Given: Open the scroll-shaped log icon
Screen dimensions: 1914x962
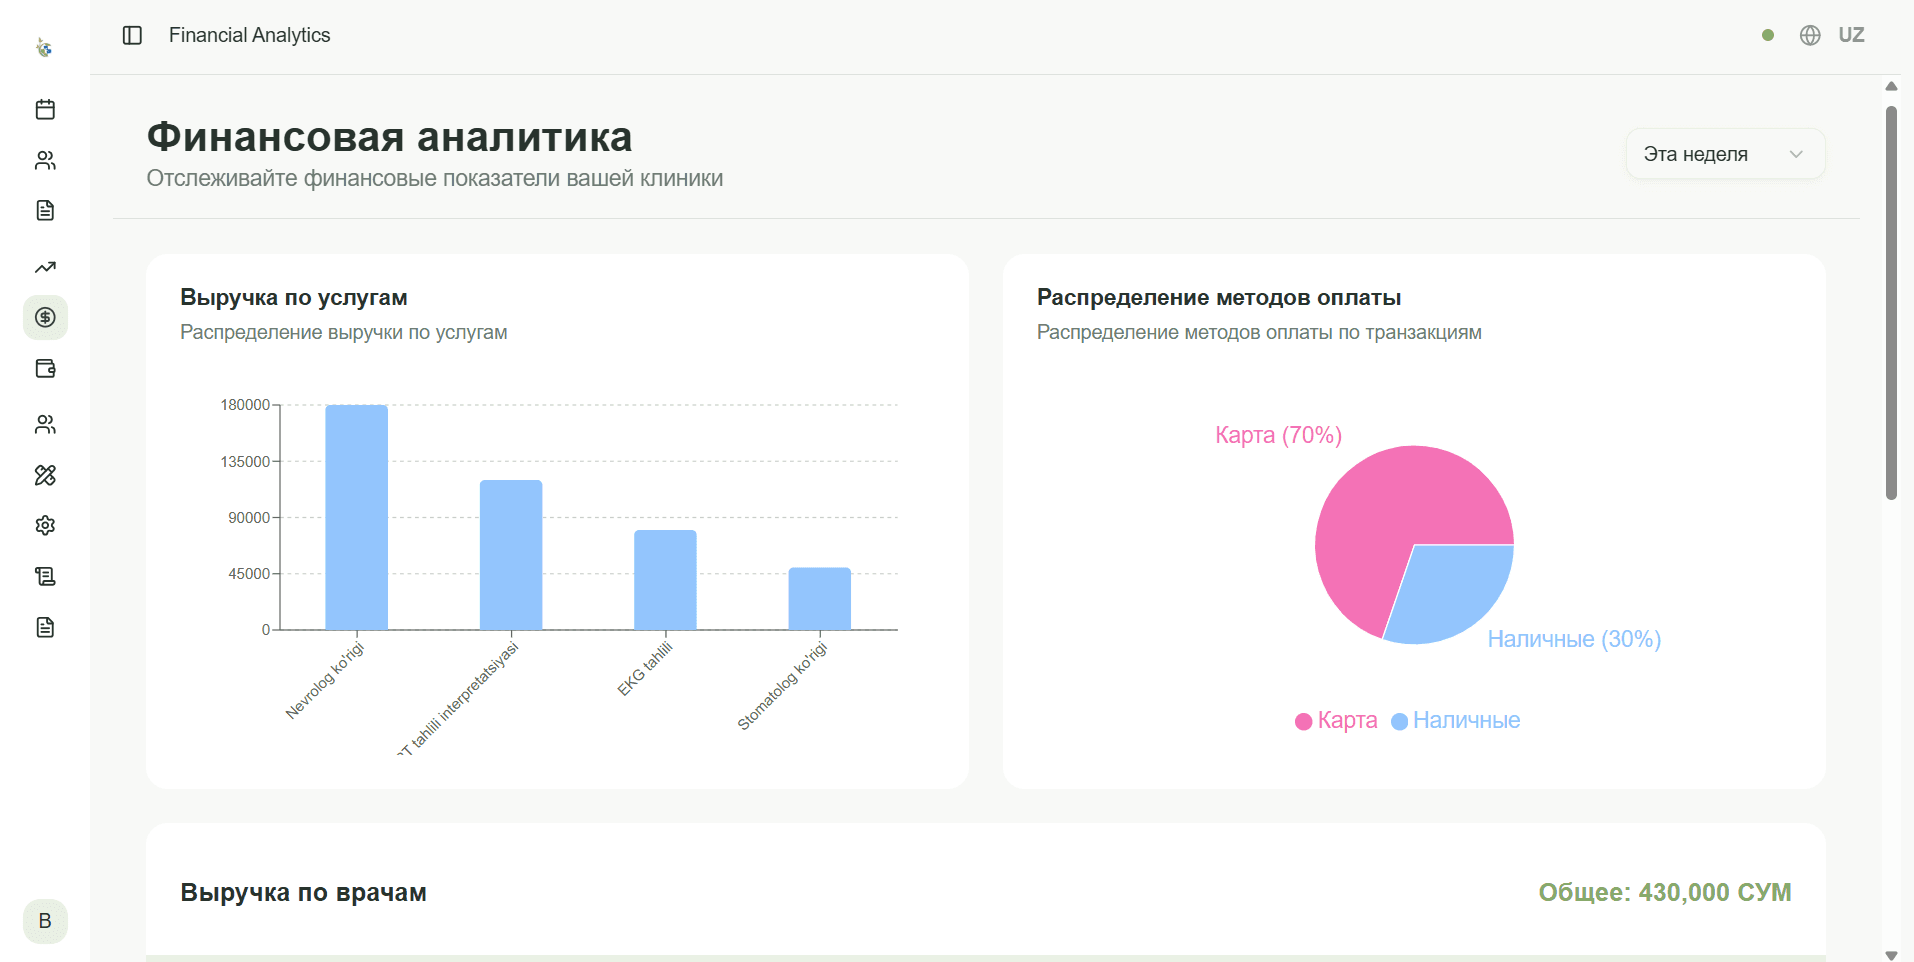Looking at the screenshot, I should 45,576.
